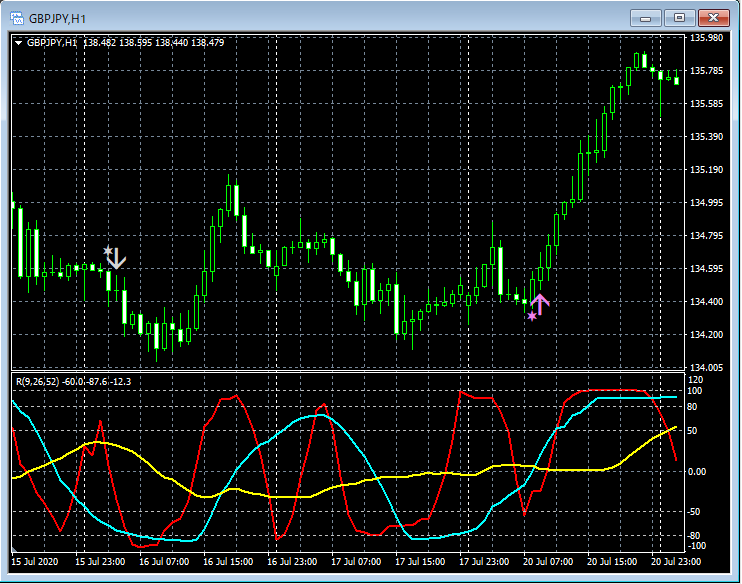Click the 0.00 level on the indicator scale
This screenshot has width=742, height=584.
(697, 472)
